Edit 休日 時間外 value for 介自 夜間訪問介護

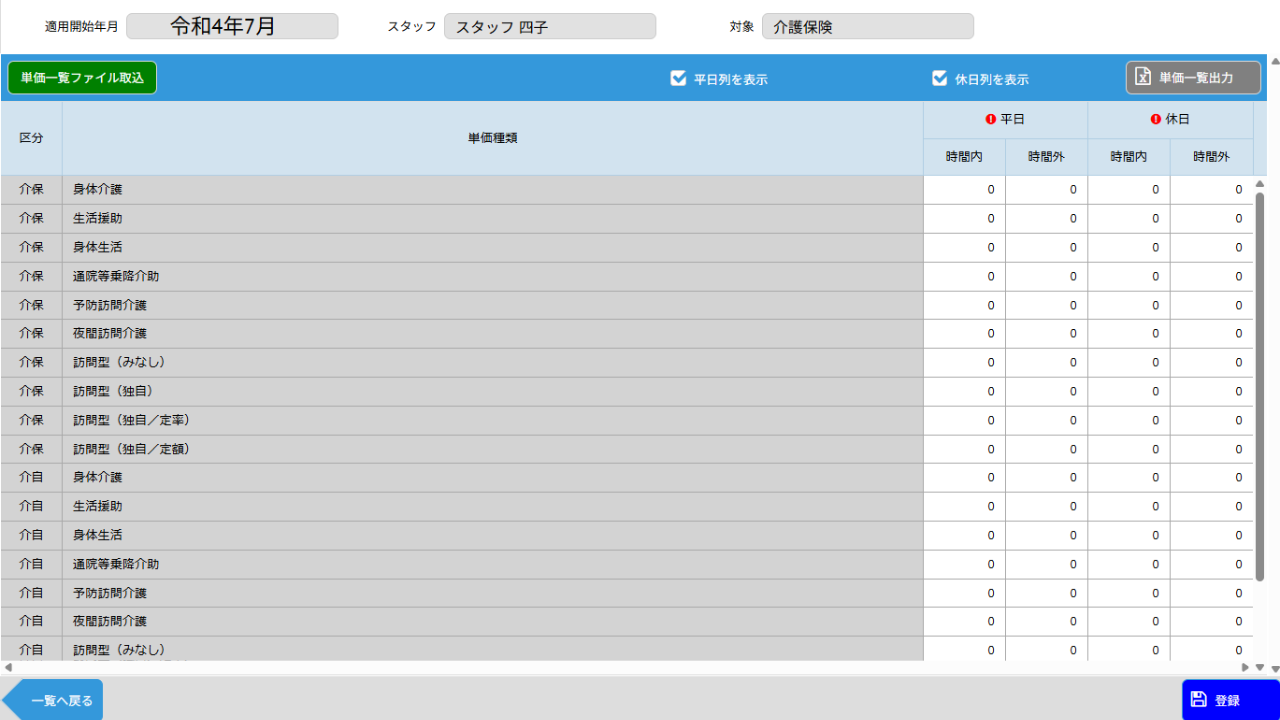(1211, 622)
